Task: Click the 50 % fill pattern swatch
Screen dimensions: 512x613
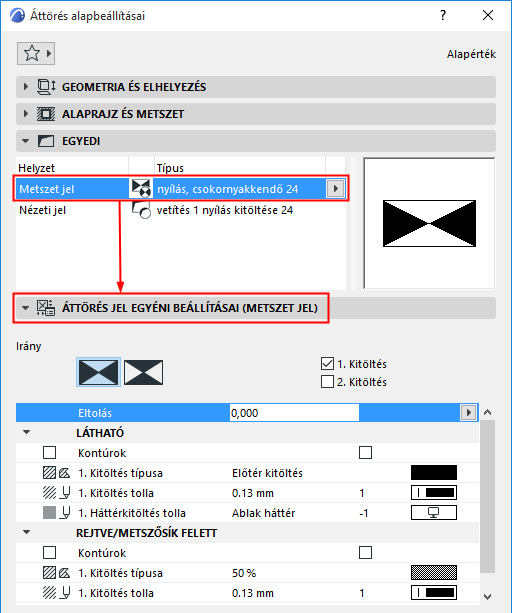Action: [433, 573]
